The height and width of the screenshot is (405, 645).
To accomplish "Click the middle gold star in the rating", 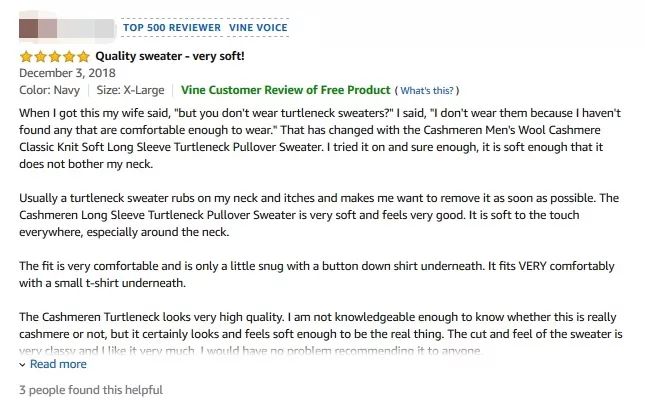I will [x=54, y=56].
